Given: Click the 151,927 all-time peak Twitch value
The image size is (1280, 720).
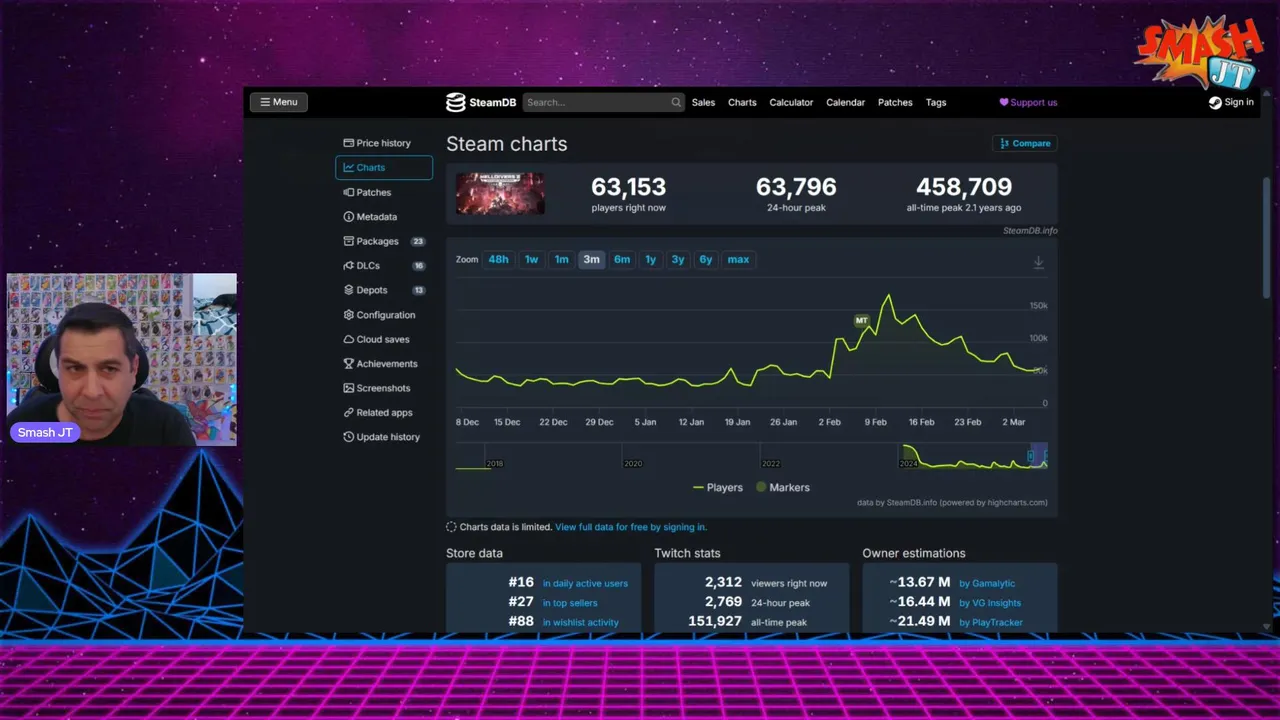Looking at the screenshot, I should pos(715,622).
